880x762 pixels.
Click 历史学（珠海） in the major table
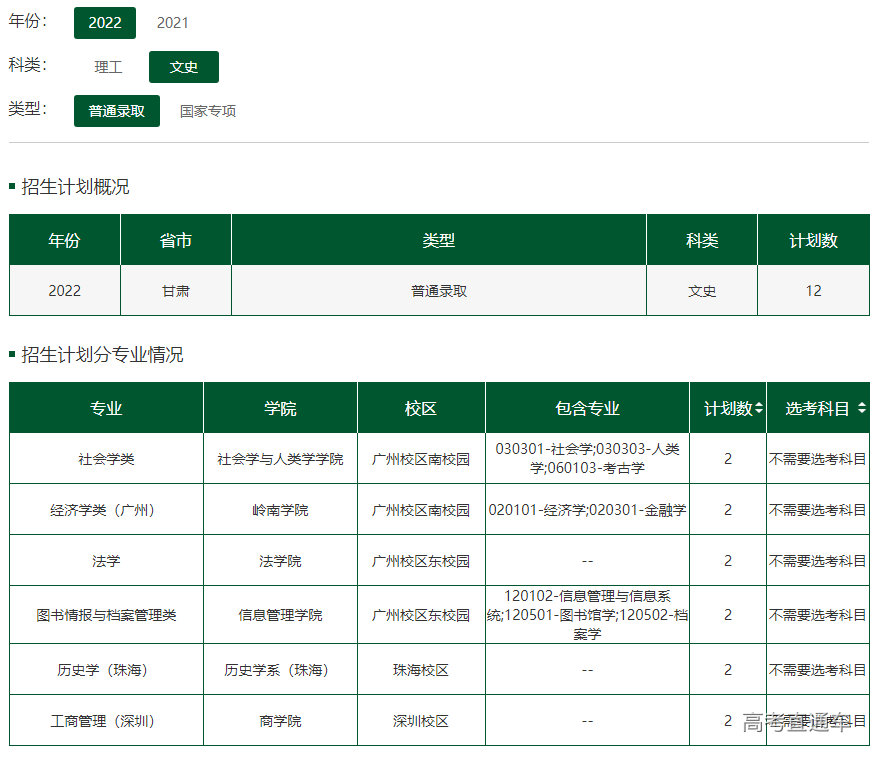pos(106,670)
